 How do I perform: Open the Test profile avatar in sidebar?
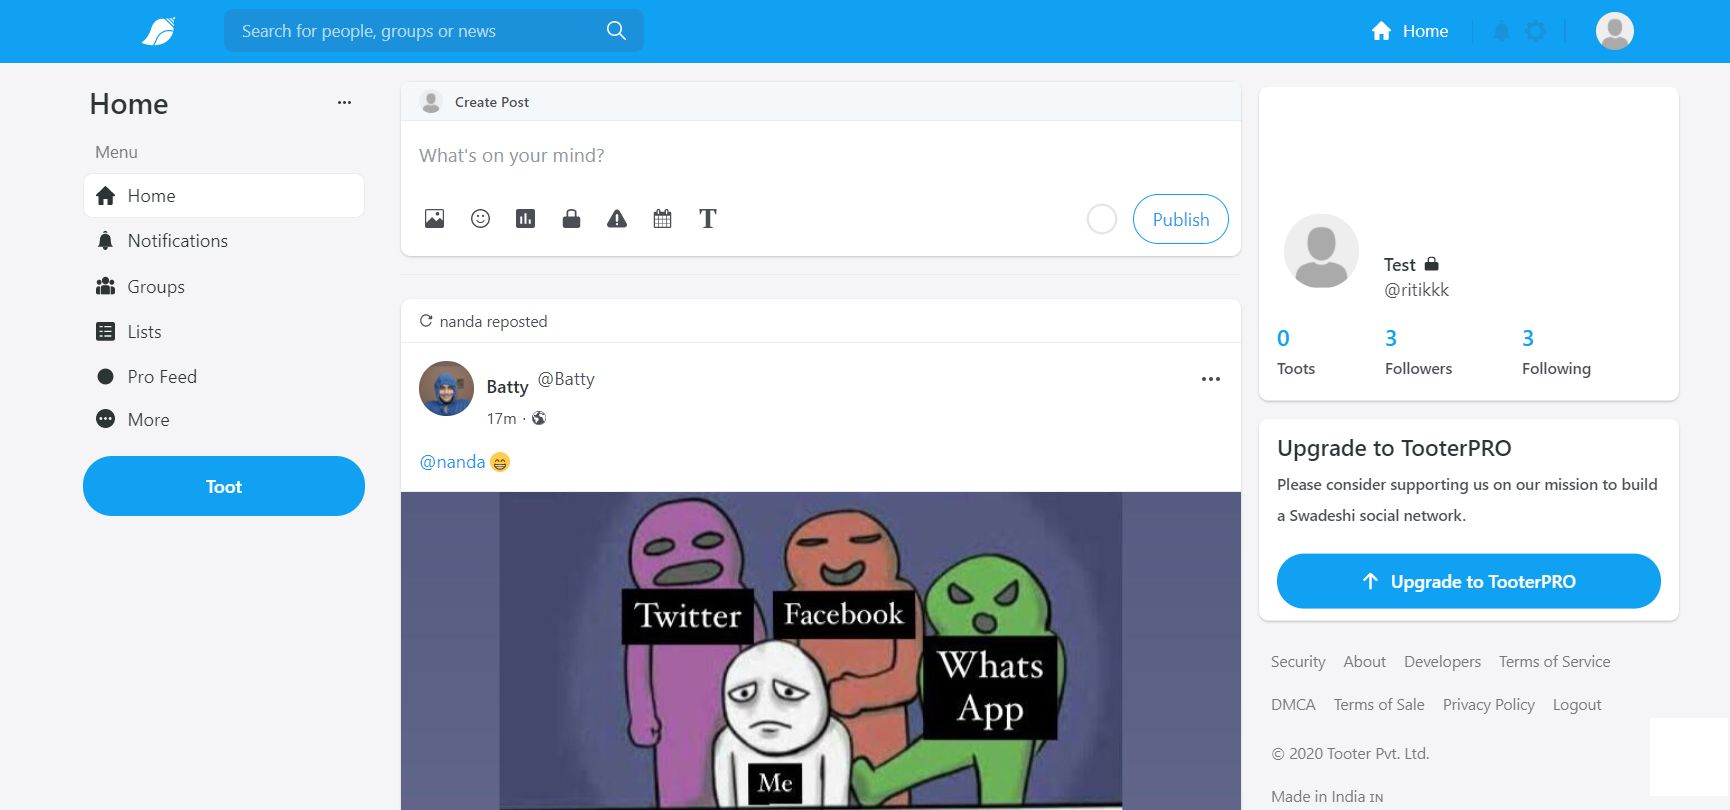(x=1321, y=251)
